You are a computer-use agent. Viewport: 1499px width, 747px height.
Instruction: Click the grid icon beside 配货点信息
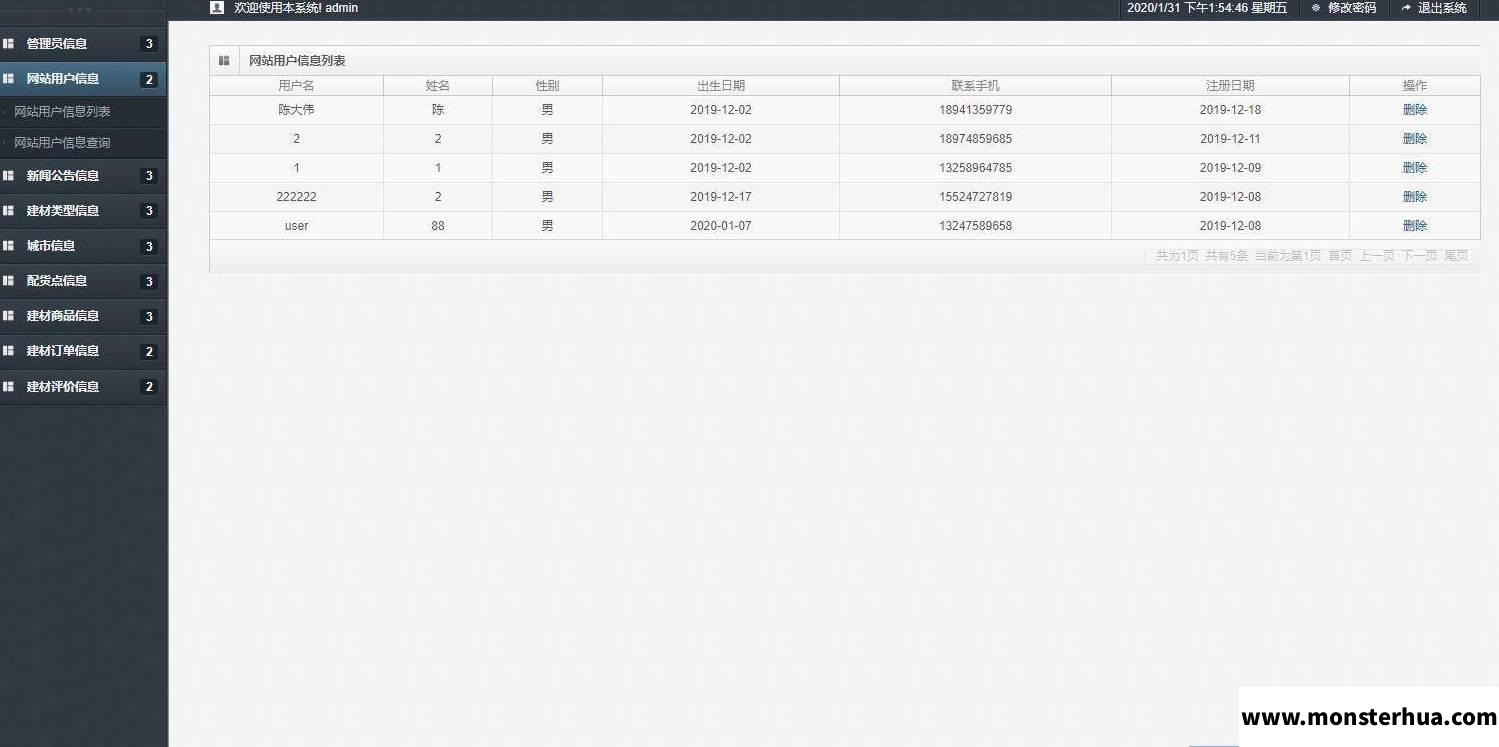(x=9, y=281)
